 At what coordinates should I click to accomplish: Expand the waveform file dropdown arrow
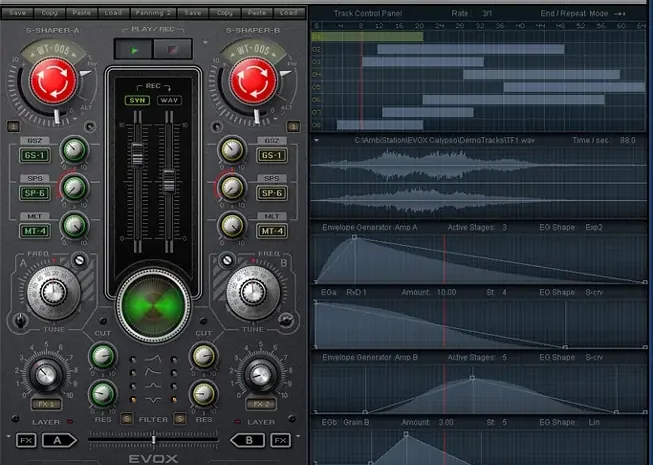317,141
